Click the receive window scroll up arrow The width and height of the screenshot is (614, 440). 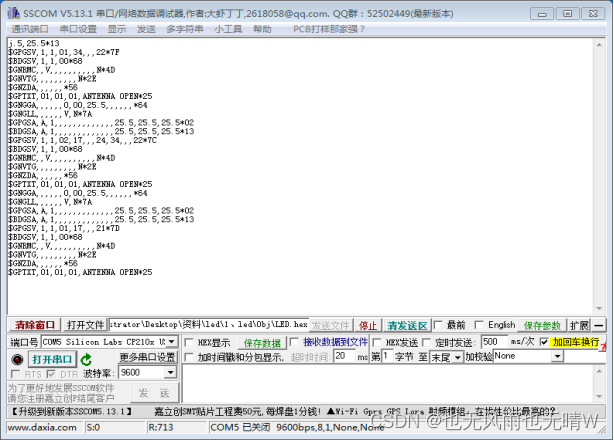pos(599,45)
